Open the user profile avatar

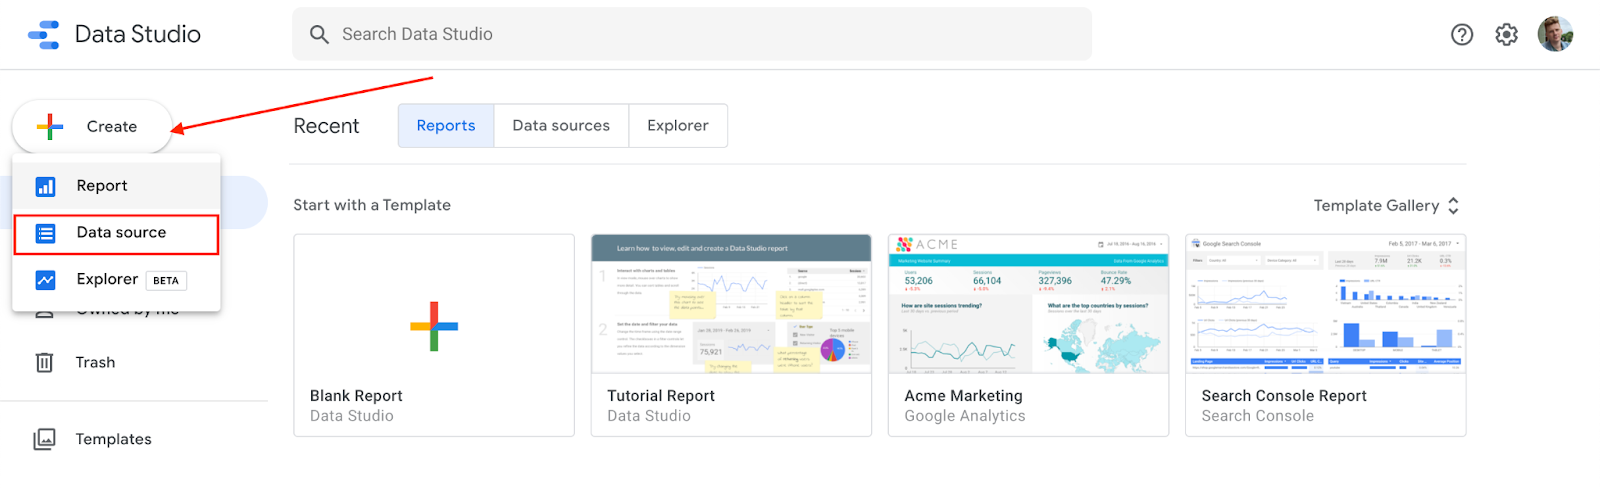1555,34
